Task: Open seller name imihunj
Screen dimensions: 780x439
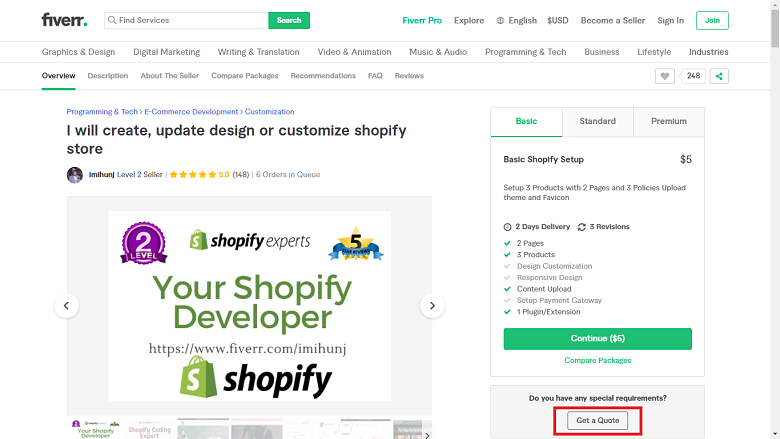Action: pyautogui.click(x=101, y=175)
